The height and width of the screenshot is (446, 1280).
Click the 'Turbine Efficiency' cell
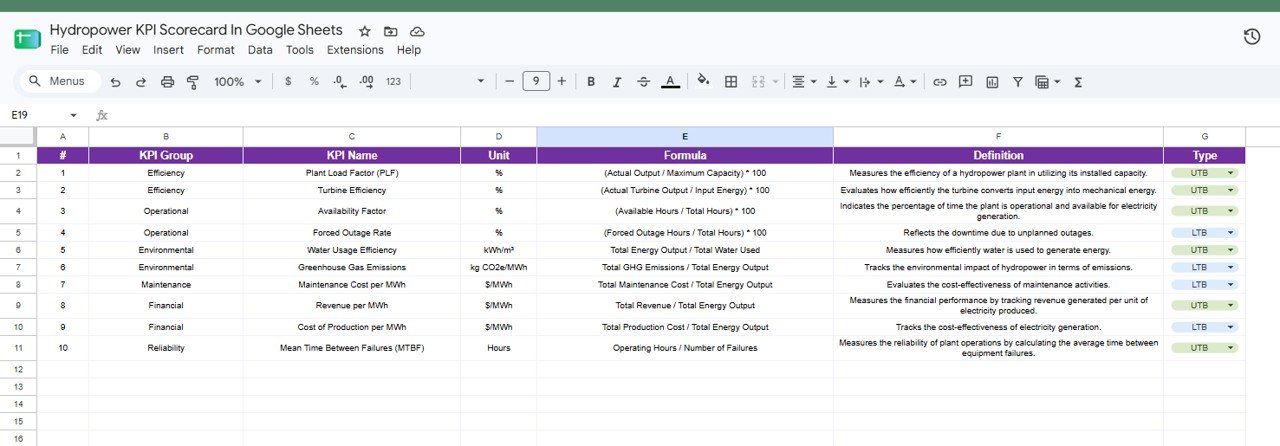(x=351, y=190)
